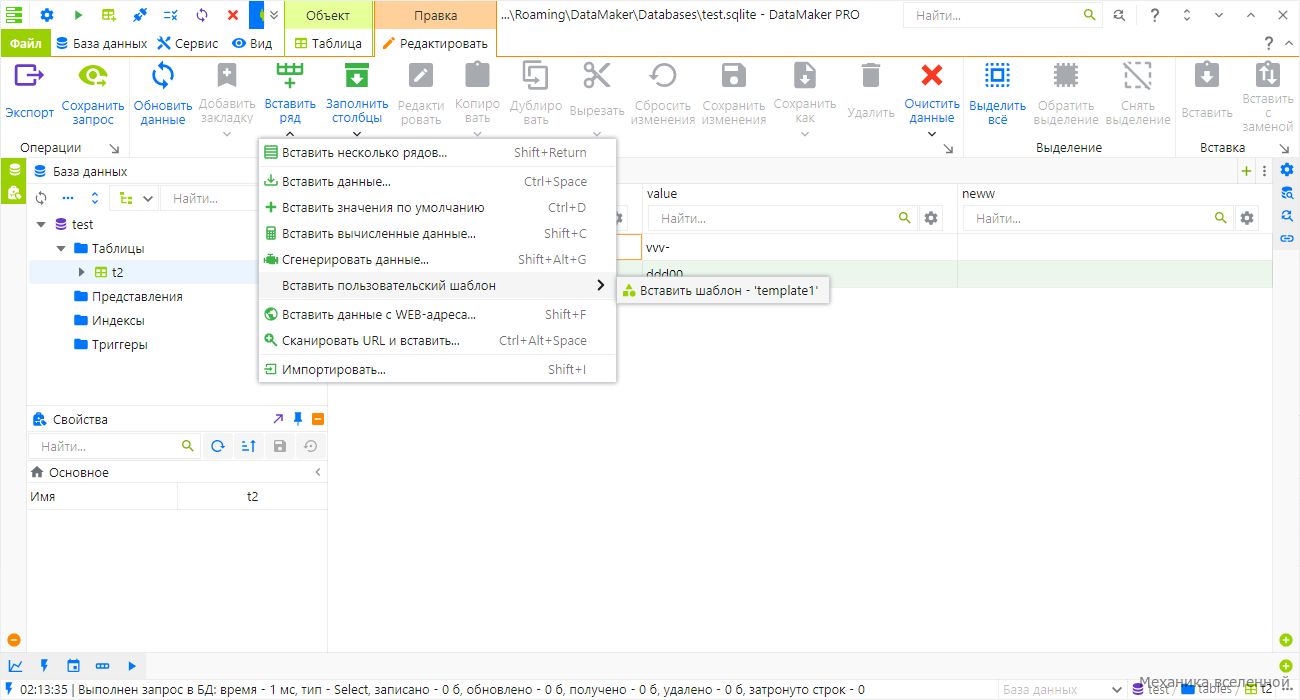Click the link icon on the right sidebar
1300x700 pixels.
(1287, 239)
